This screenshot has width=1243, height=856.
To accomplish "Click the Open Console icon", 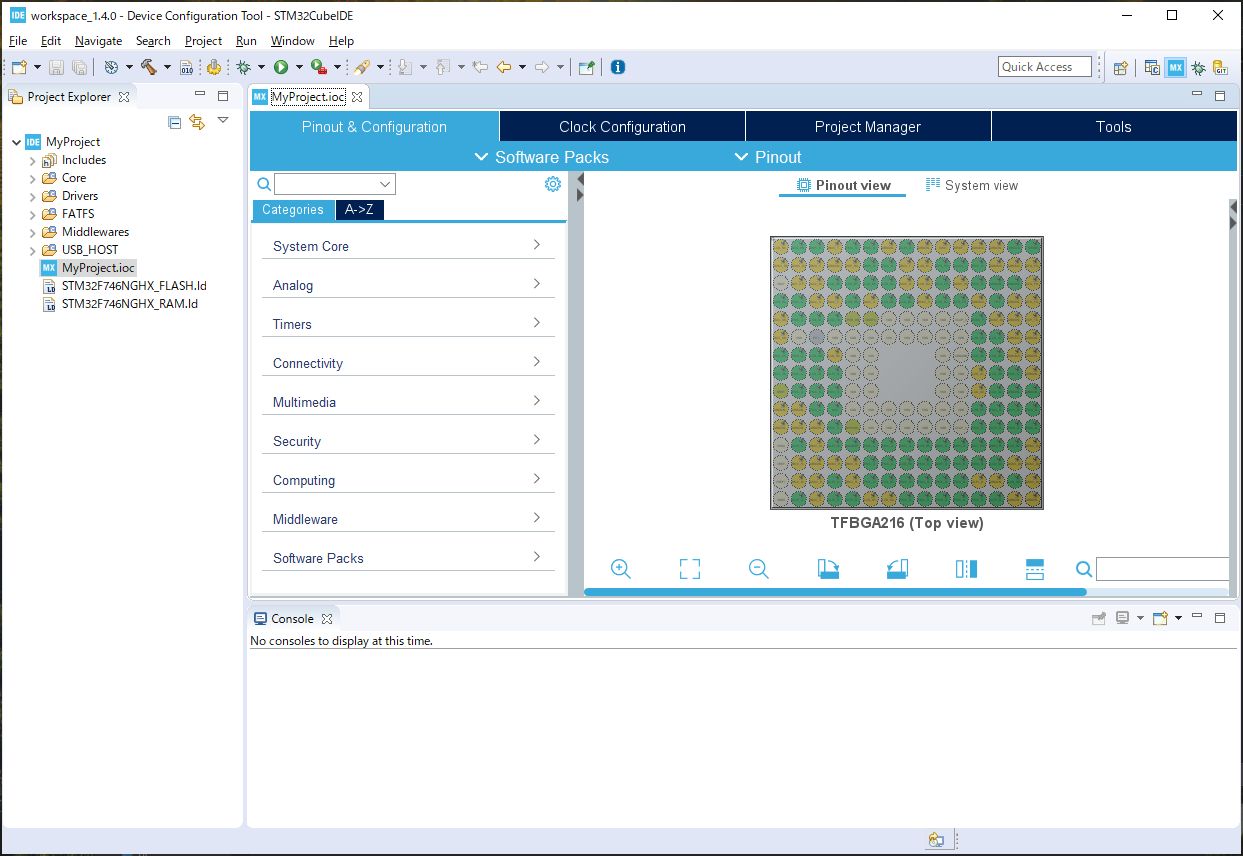I will (1160, 618).
